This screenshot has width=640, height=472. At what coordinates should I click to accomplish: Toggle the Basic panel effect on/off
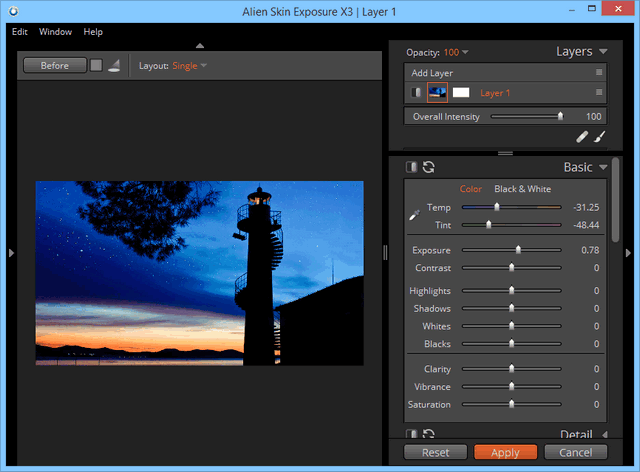click(411, 167)
